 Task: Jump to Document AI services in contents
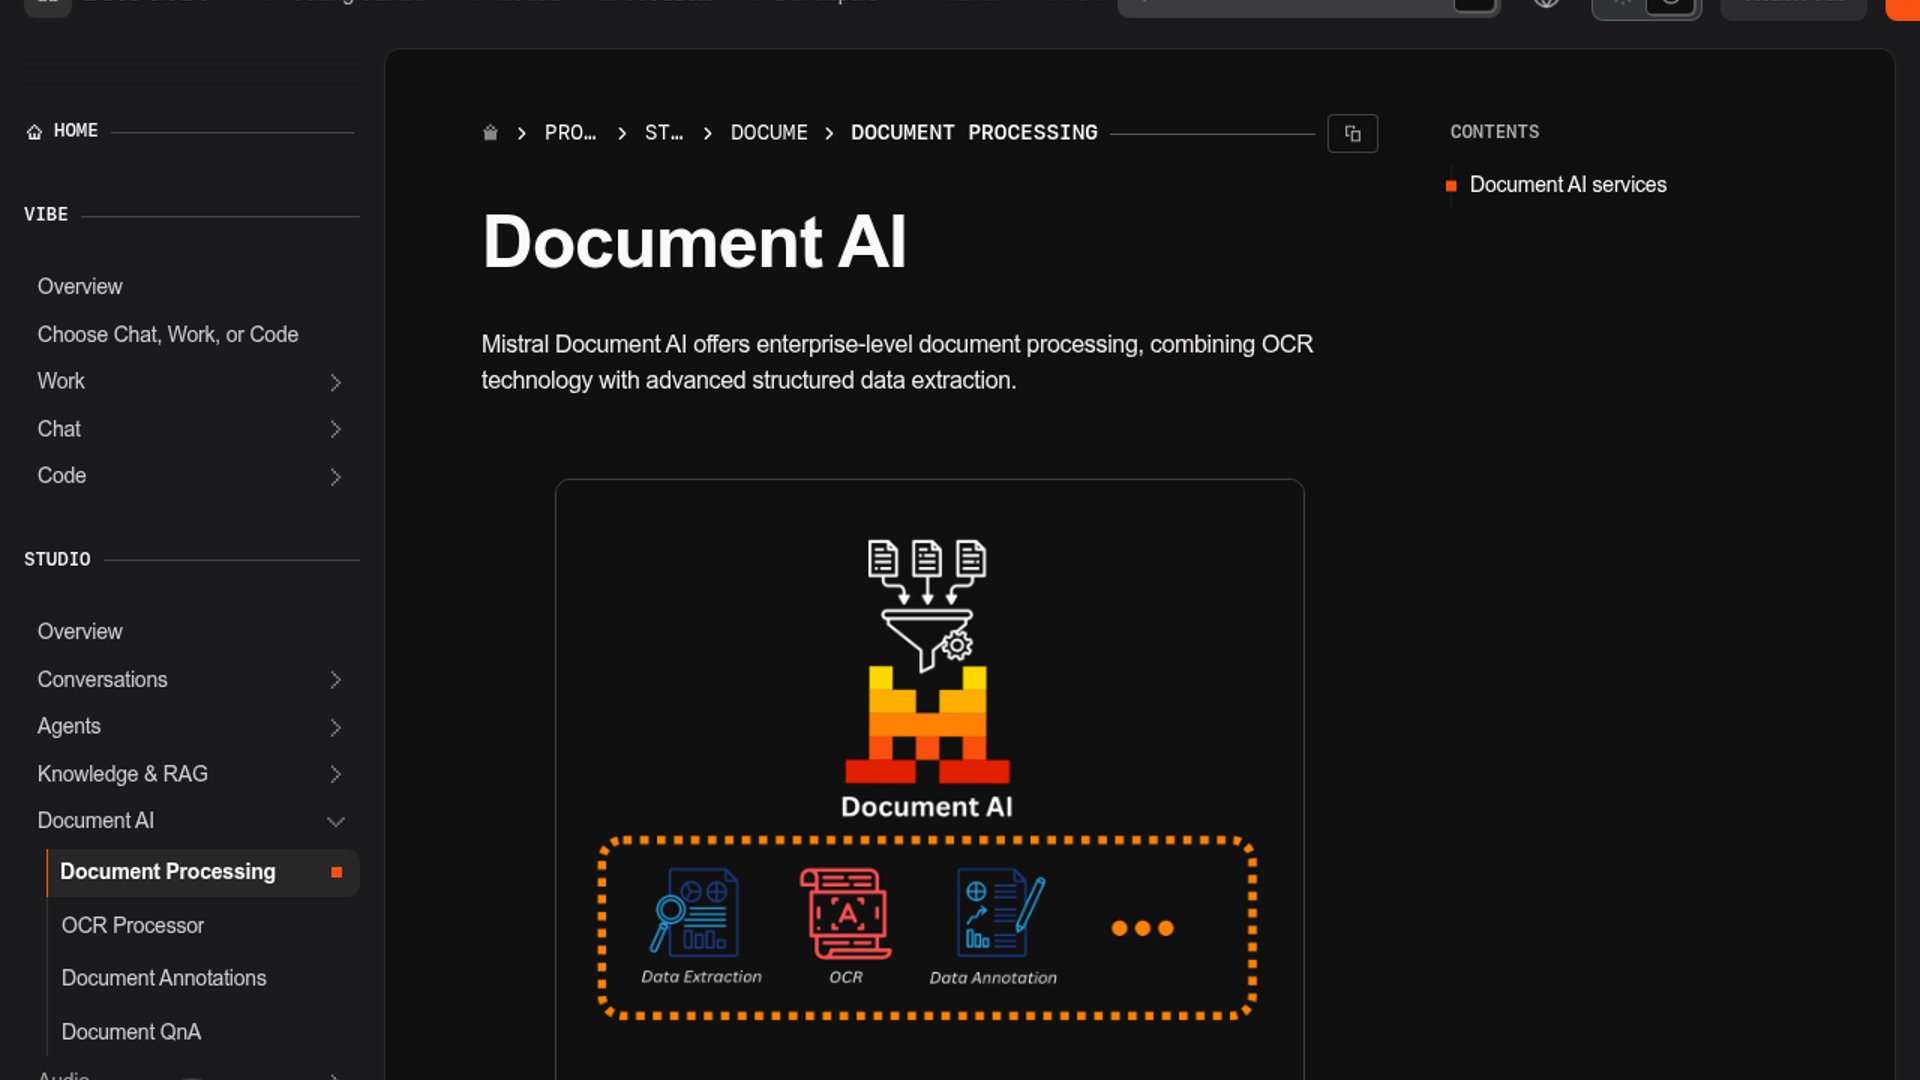[1567, 185]
